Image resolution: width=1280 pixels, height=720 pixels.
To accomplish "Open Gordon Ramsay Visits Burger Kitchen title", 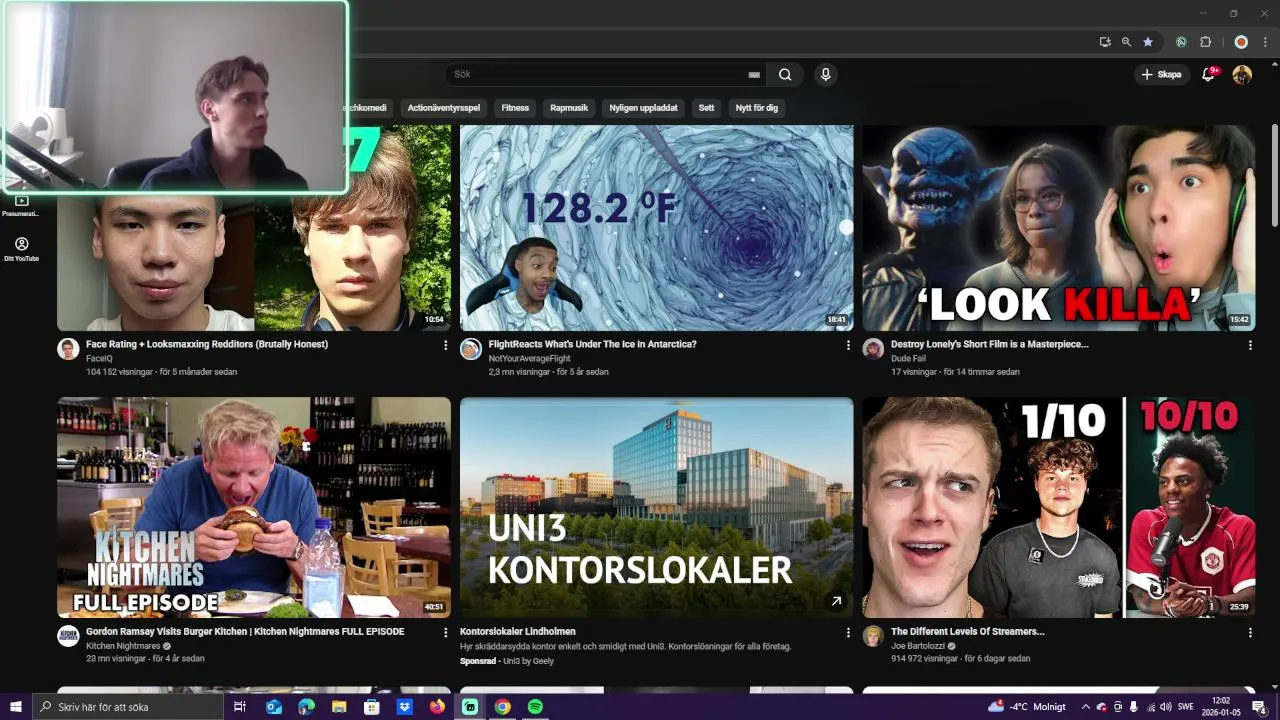I will click(x=245, y=631).
